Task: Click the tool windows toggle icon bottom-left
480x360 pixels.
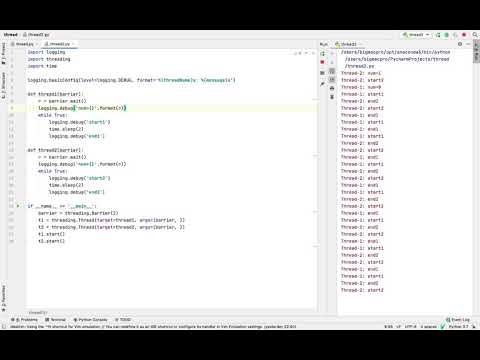Action: pos(4,327)
